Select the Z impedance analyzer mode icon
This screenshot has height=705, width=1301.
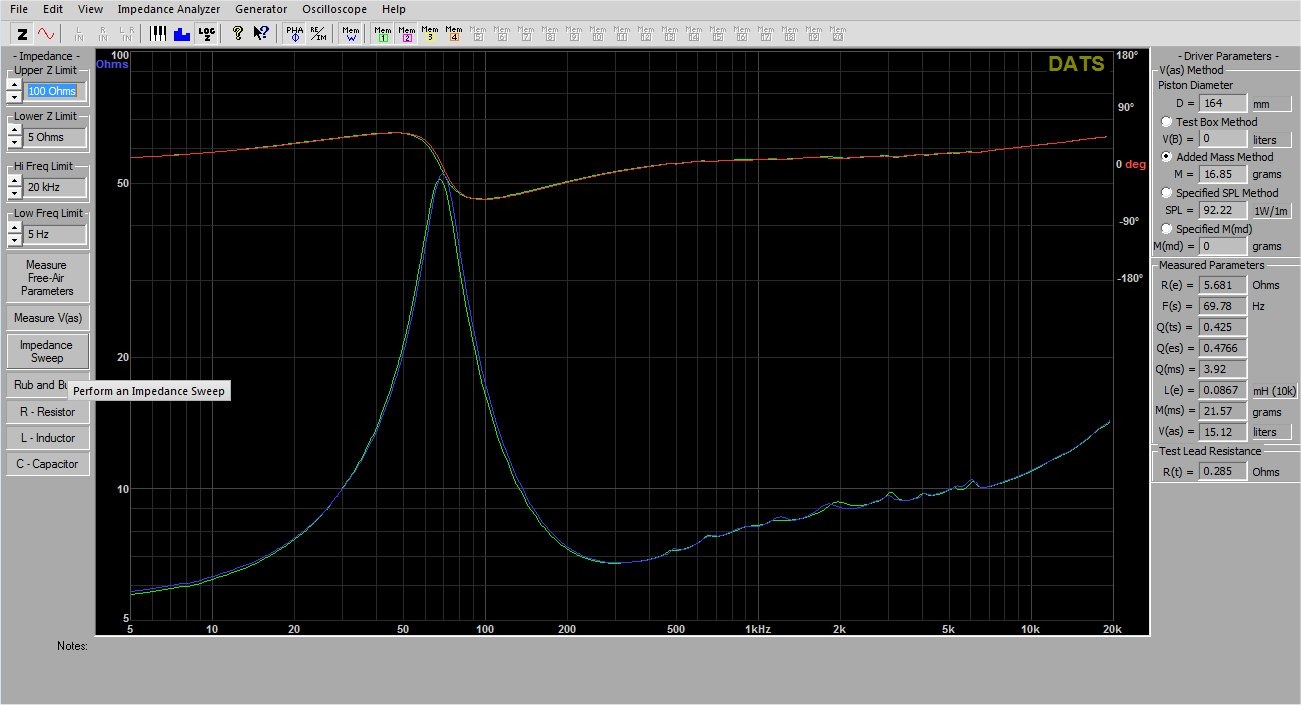coord(22,33)
